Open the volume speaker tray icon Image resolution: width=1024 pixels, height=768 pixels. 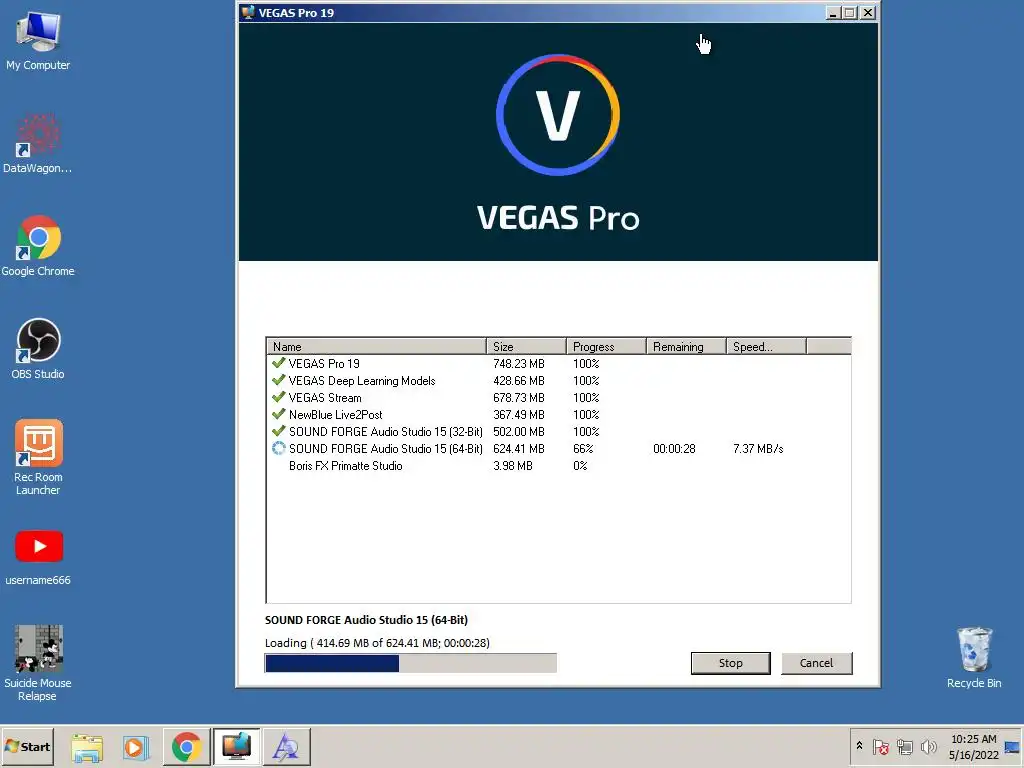coord(928,746)
